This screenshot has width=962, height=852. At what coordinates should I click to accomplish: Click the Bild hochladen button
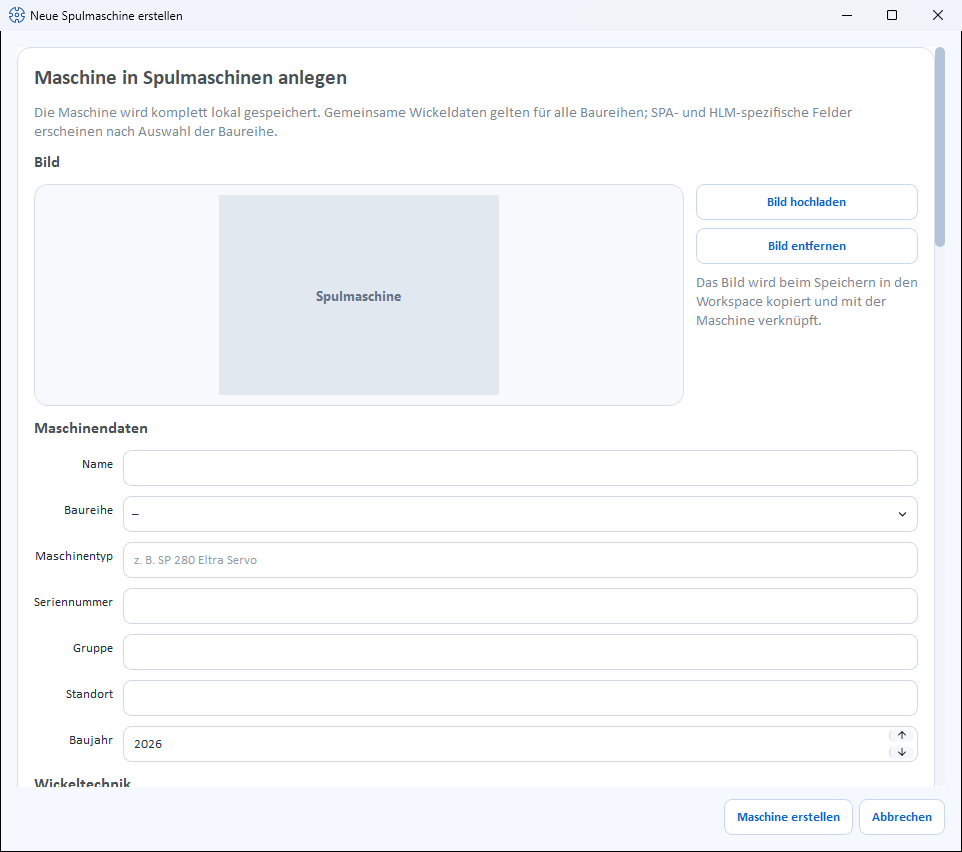806,202
